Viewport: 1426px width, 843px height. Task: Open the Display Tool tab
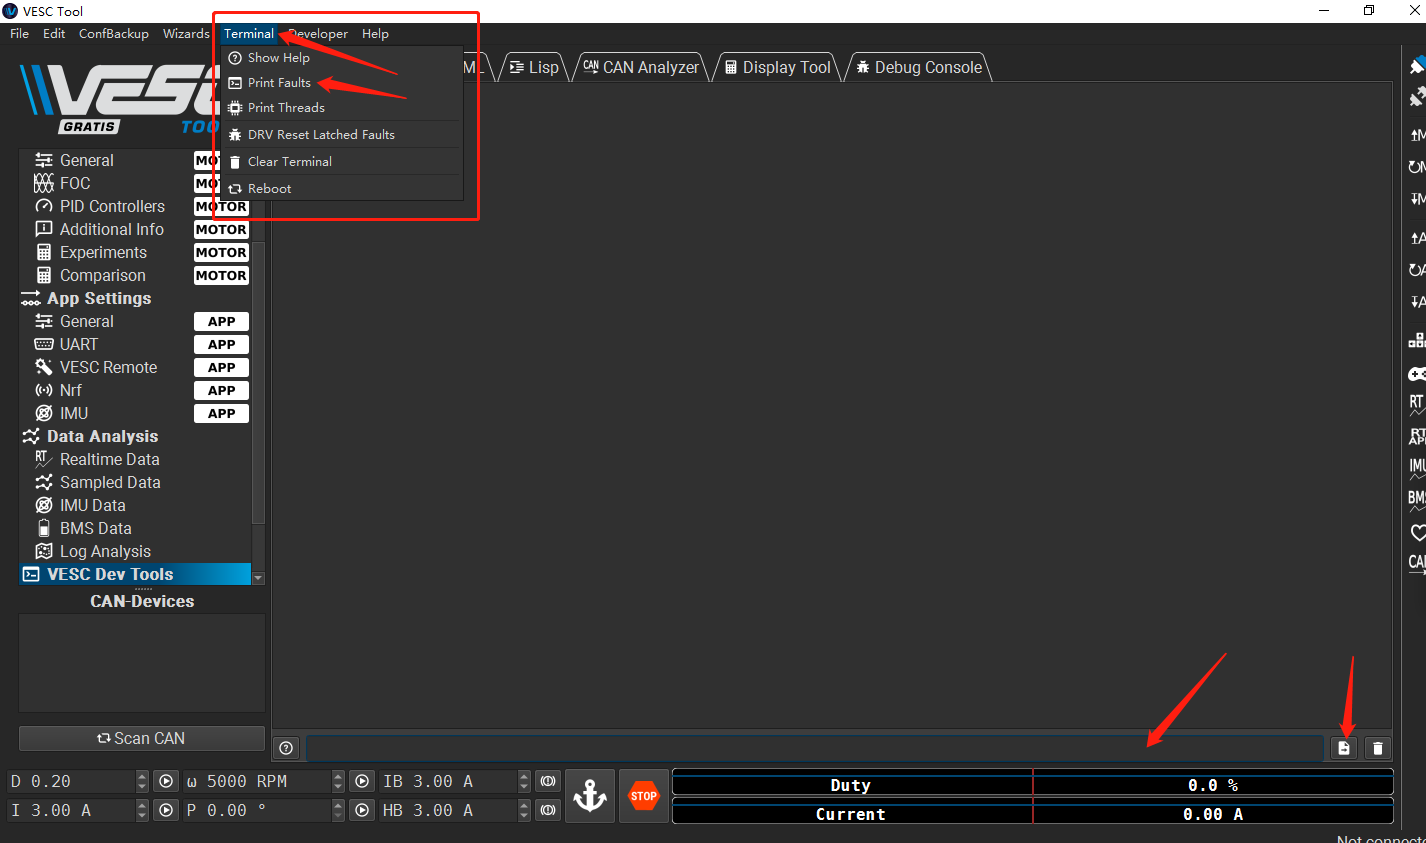click(x=778, y=67)
